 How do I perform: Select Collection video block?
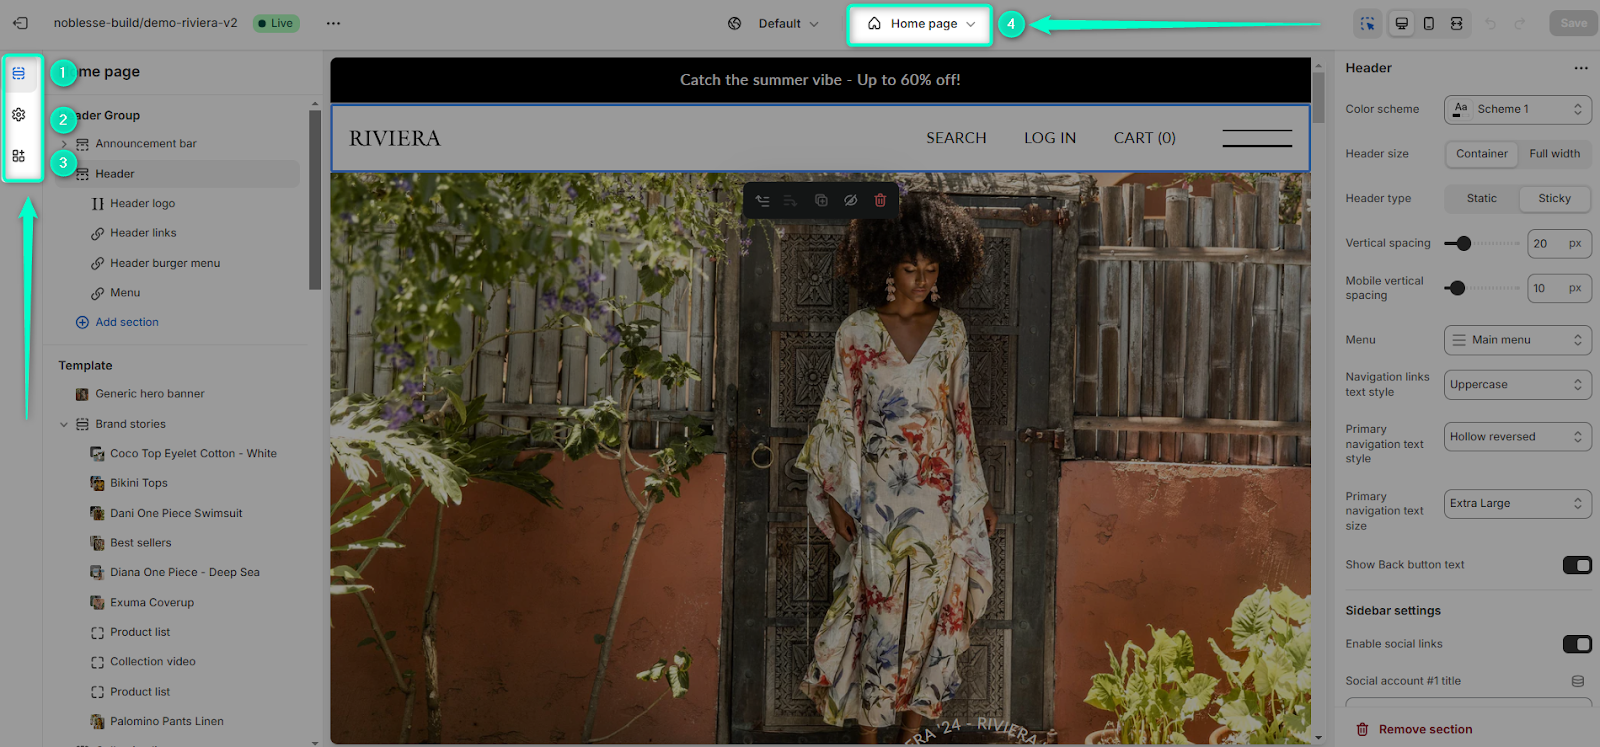[153, 662]
